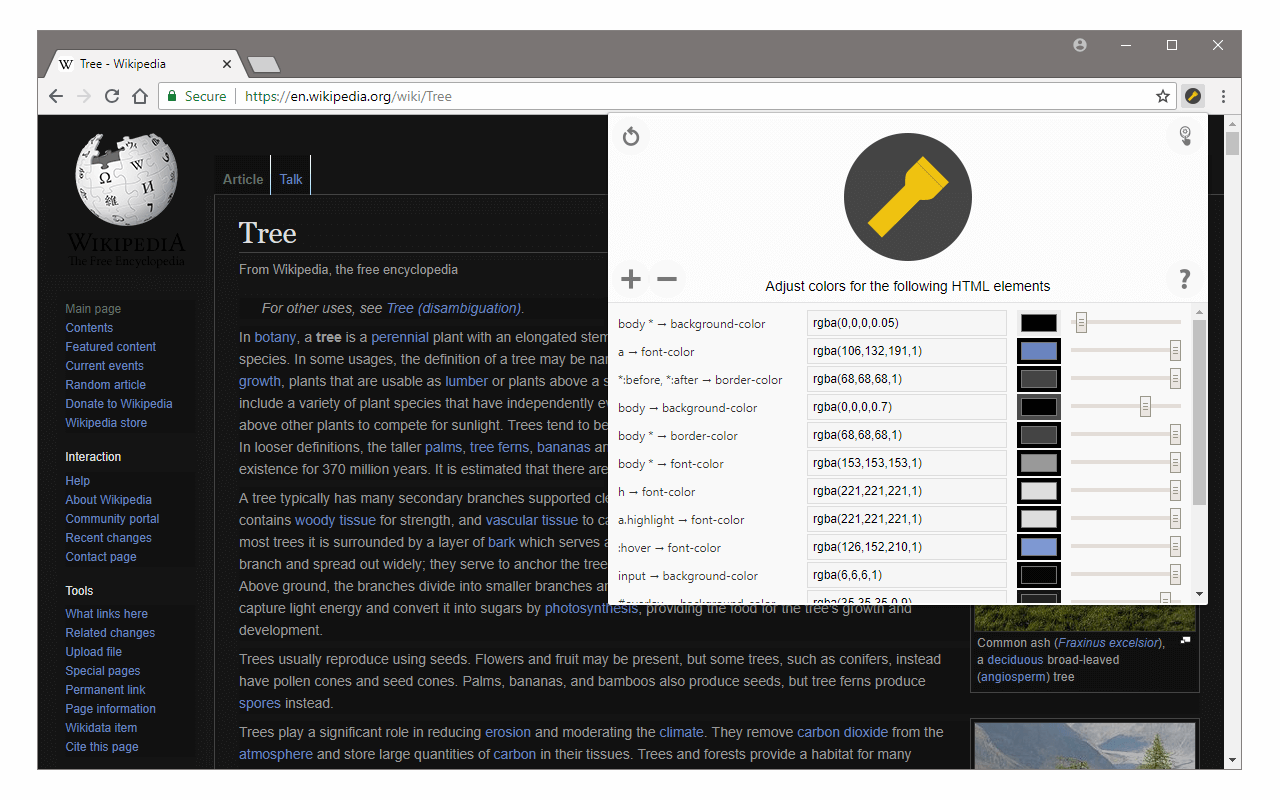Click the popup scrollbar down arrow
This screenshot has height=800, width=1280.
pos(1200,594)
